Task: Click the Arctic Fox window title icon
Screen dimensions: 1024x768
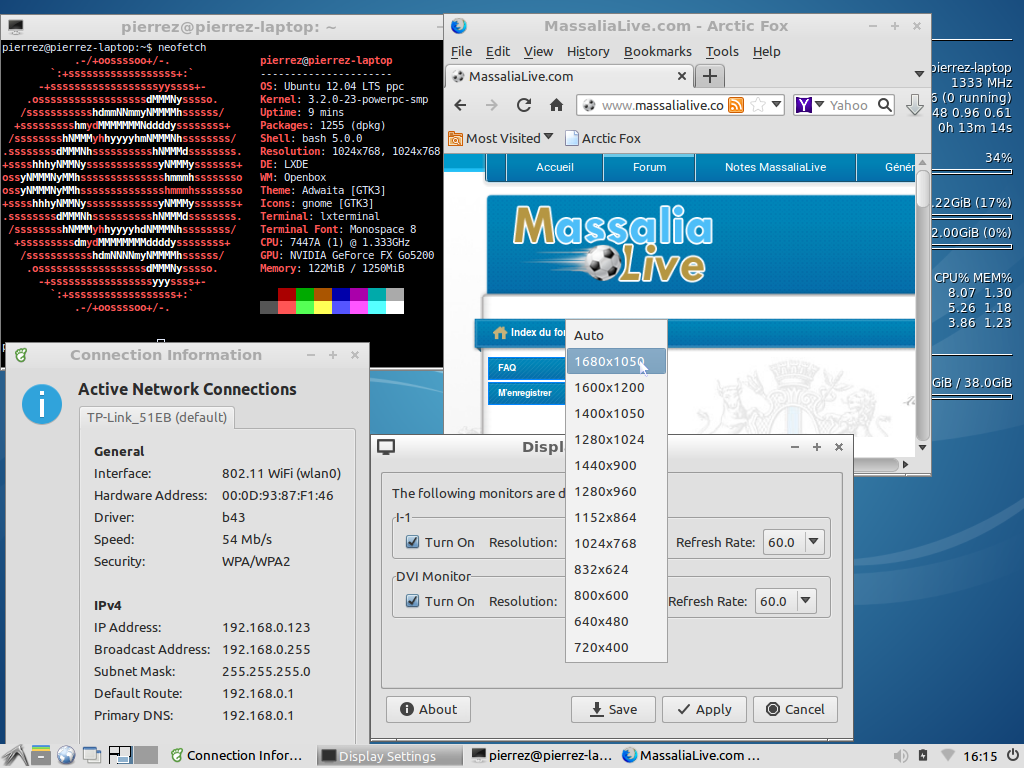Action: point(459,26)
